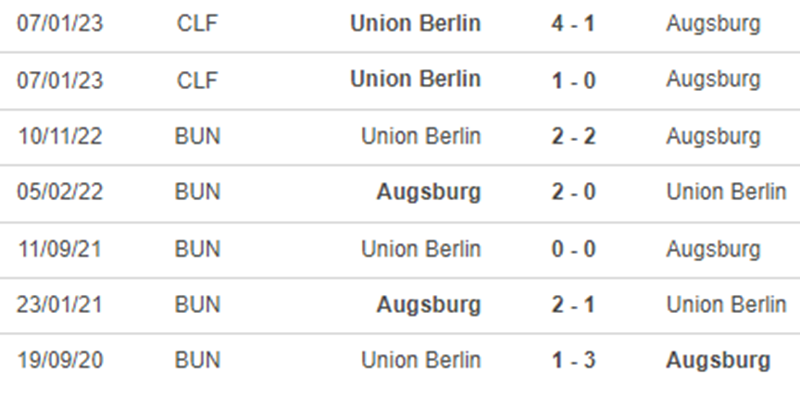800x396 pixels.
Task: Click the 05/02/22 match date
Action: point(60,192)
